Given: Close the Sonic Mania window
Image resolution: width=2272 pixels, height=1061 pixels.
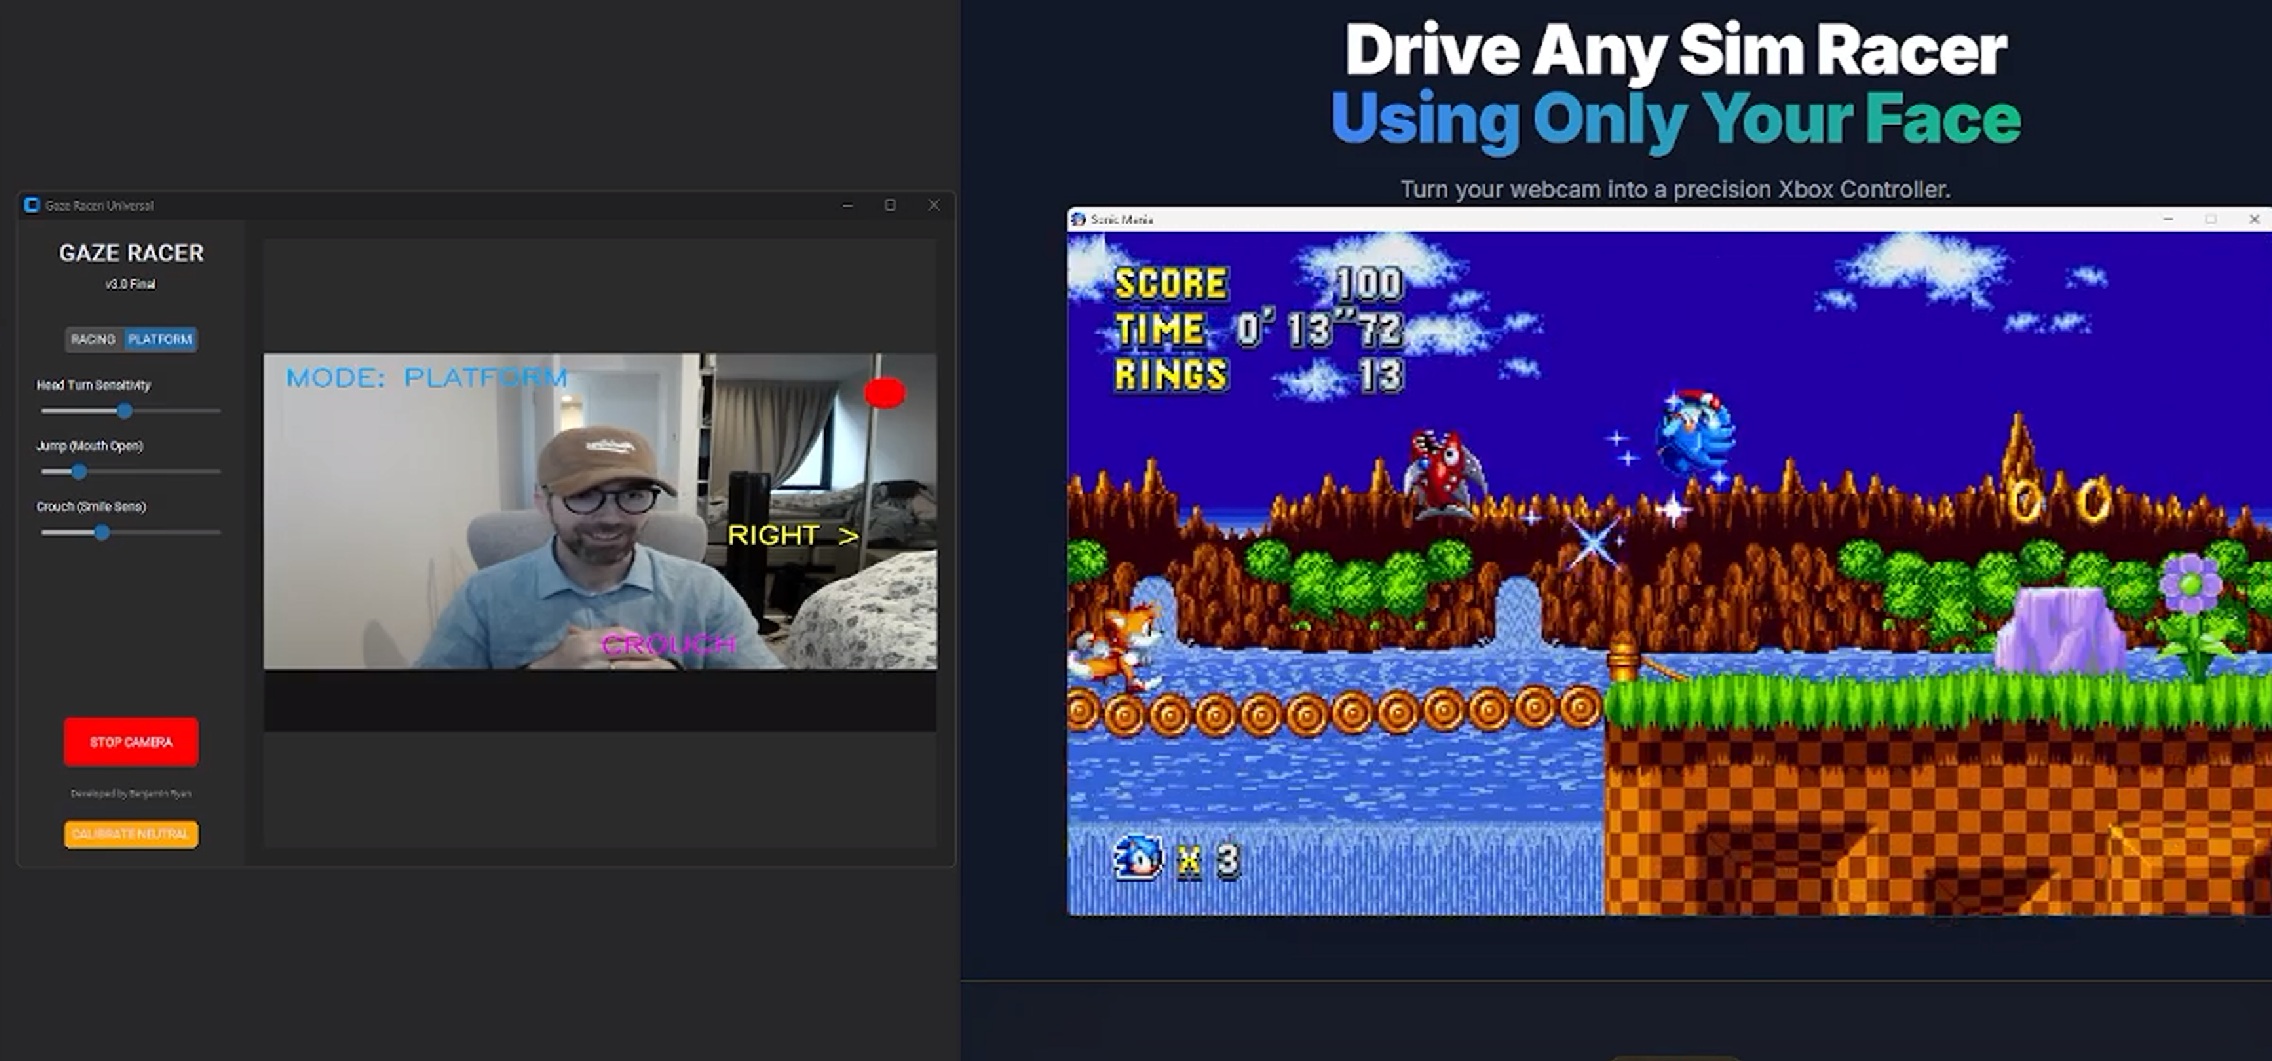Looking at the screenshot, I should click(2254, 219).
